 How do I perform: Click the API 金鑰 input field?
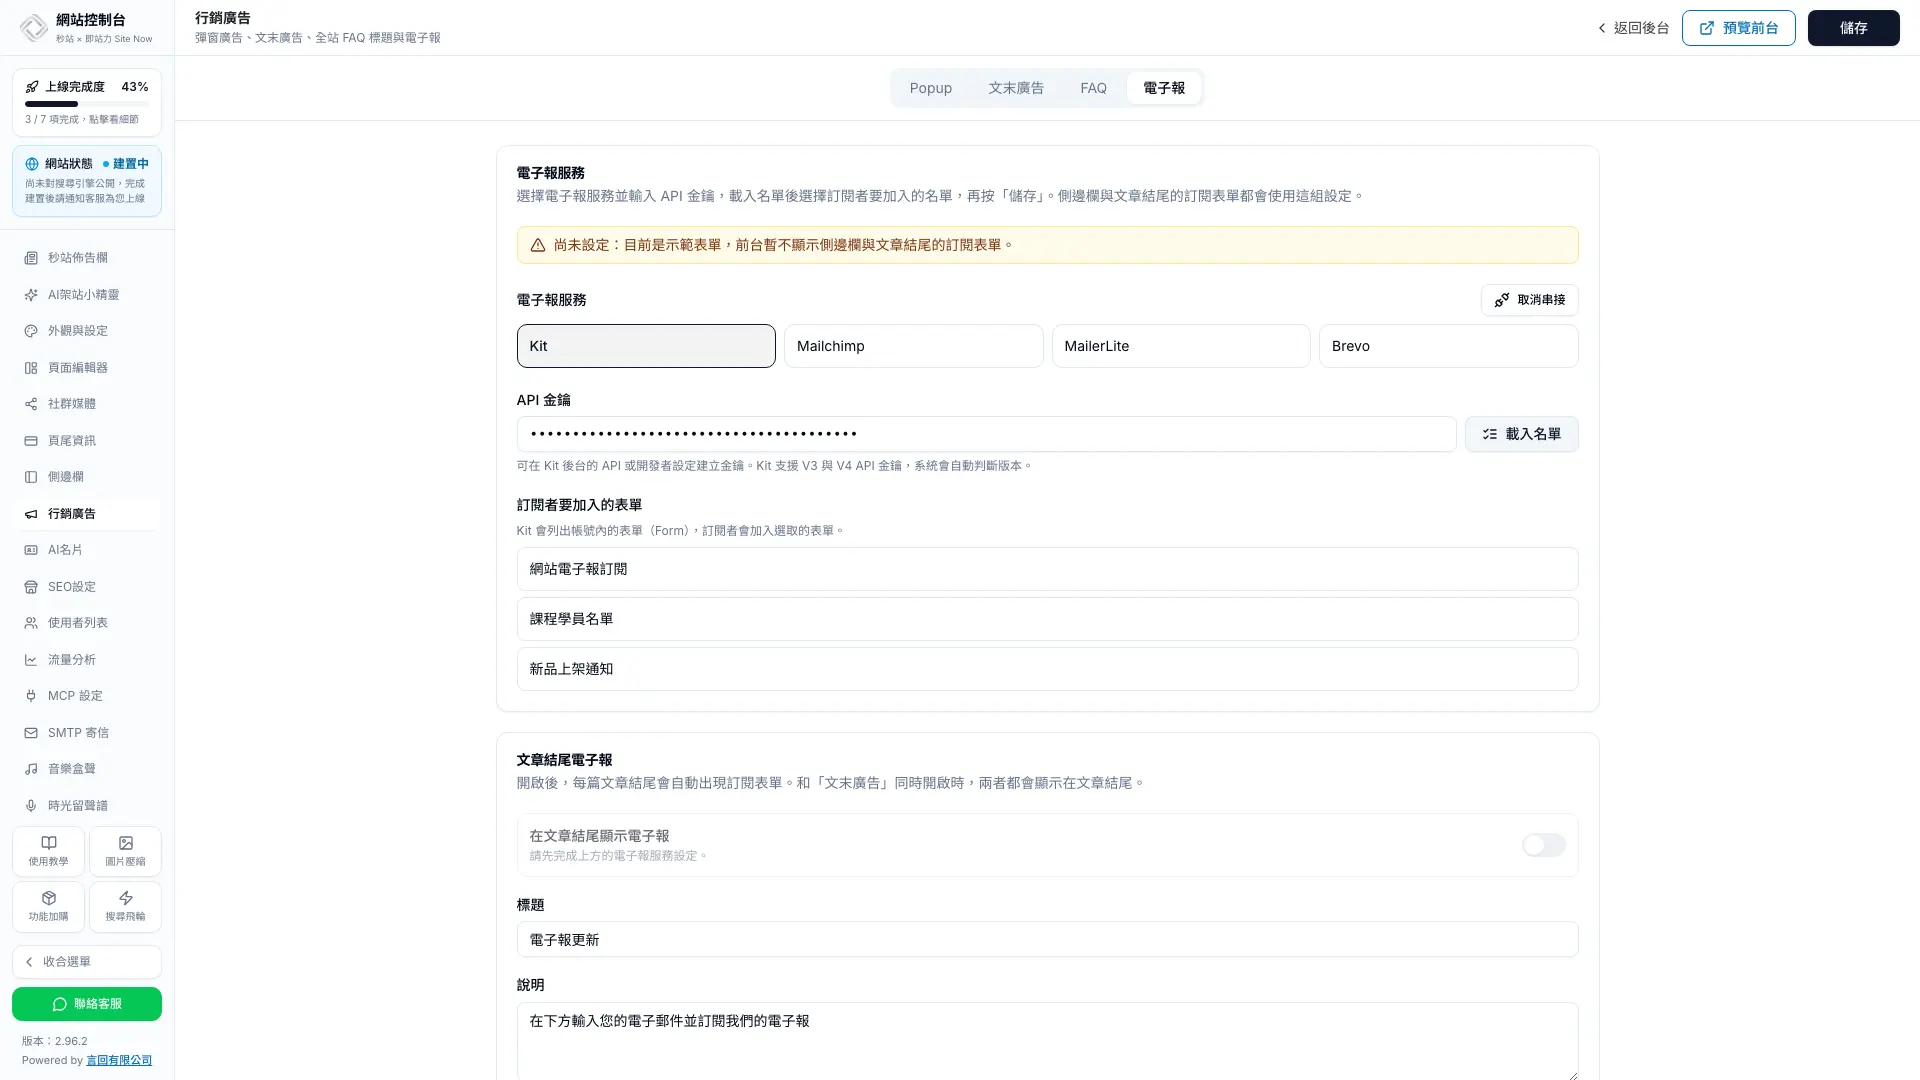[x=986, y=434]
